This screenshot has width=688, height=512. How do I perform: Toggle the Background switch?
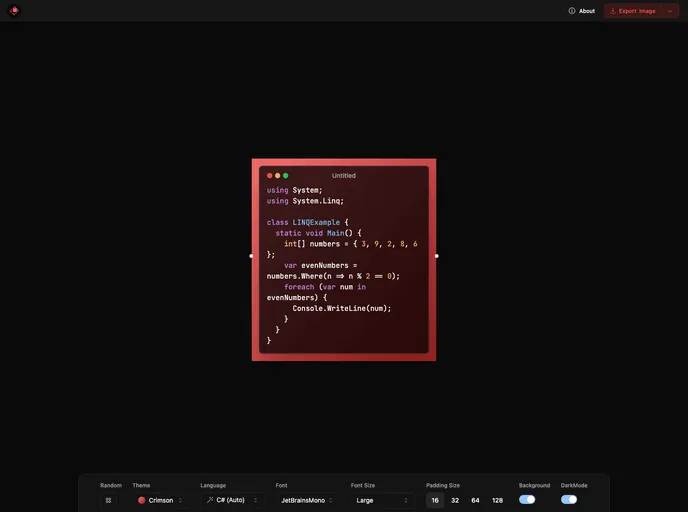tap(527, 499)
